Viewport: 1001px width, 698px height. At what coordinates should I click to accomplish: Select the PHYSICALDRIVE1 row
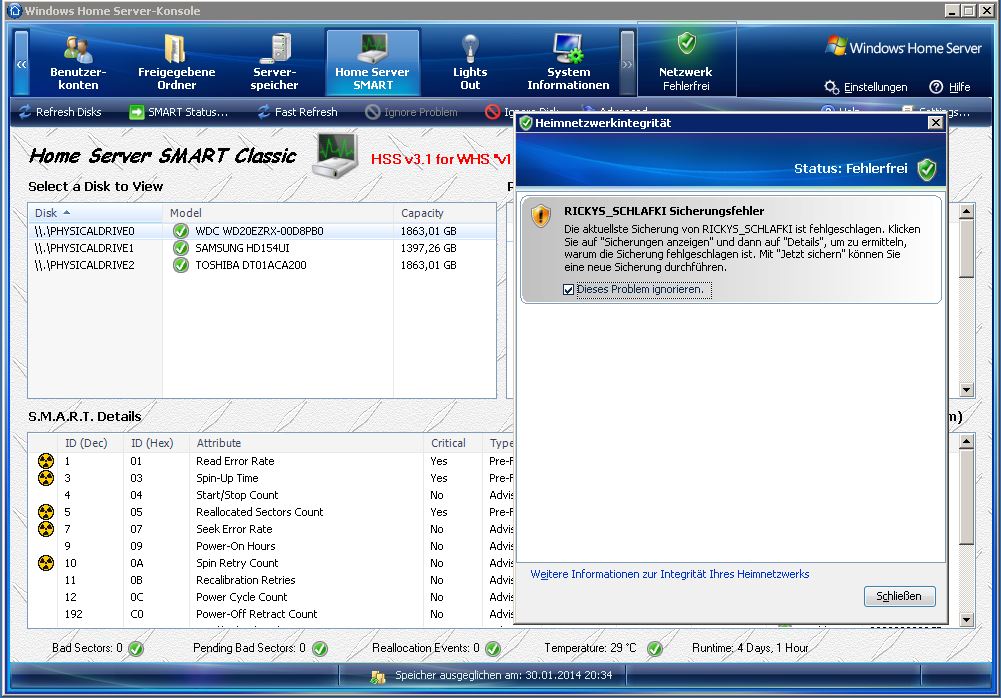[262, 248]
